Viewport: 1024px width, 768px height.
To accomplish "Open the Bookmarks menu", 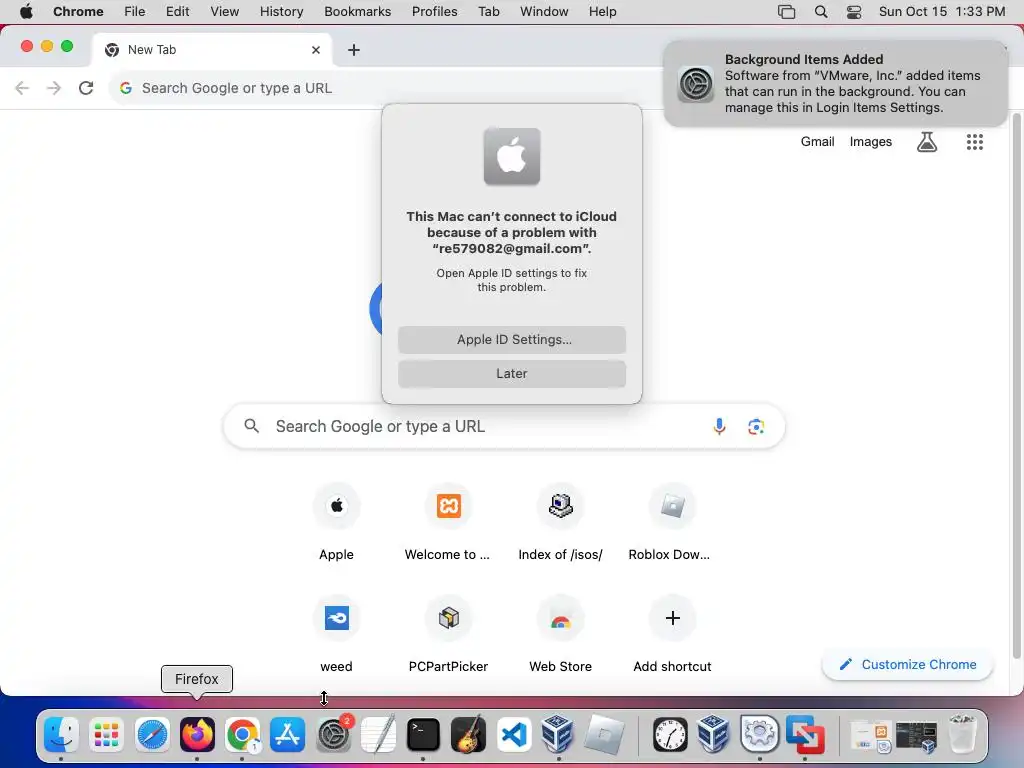I will 357,12.
